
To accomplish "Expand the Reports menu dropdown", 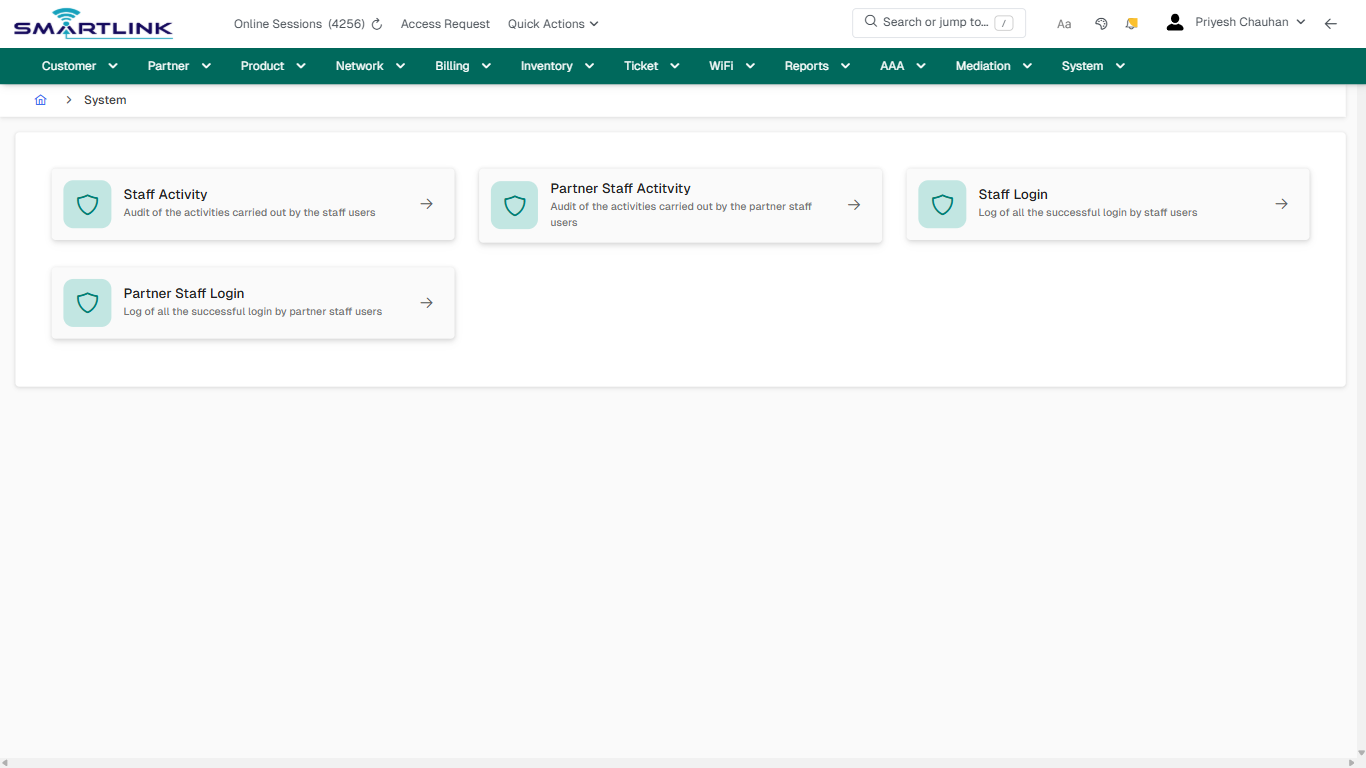I will [x=816, y=65].
